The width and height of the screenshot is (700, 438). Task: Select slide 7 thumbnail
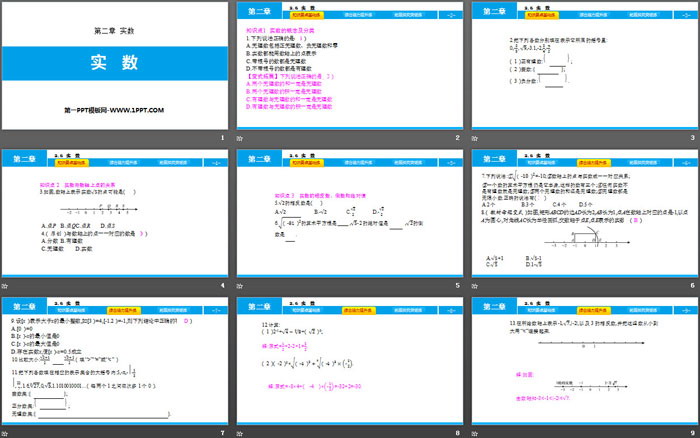pos(115,359)
